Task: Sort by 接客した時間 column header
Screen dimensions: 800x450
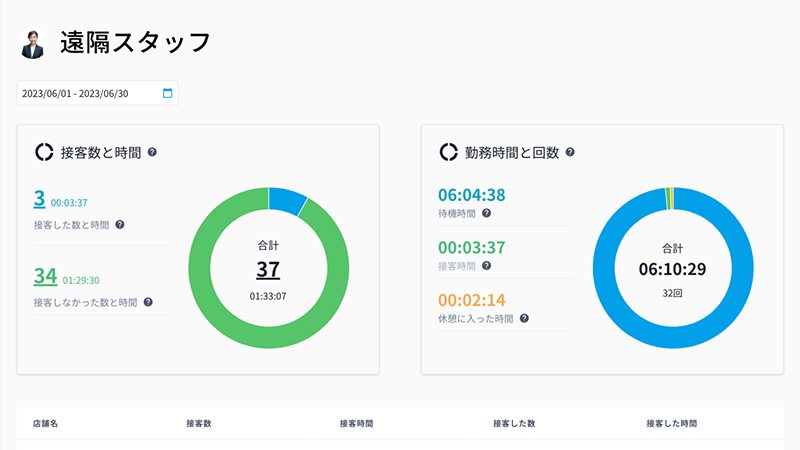Action: [x=672, y=424]
